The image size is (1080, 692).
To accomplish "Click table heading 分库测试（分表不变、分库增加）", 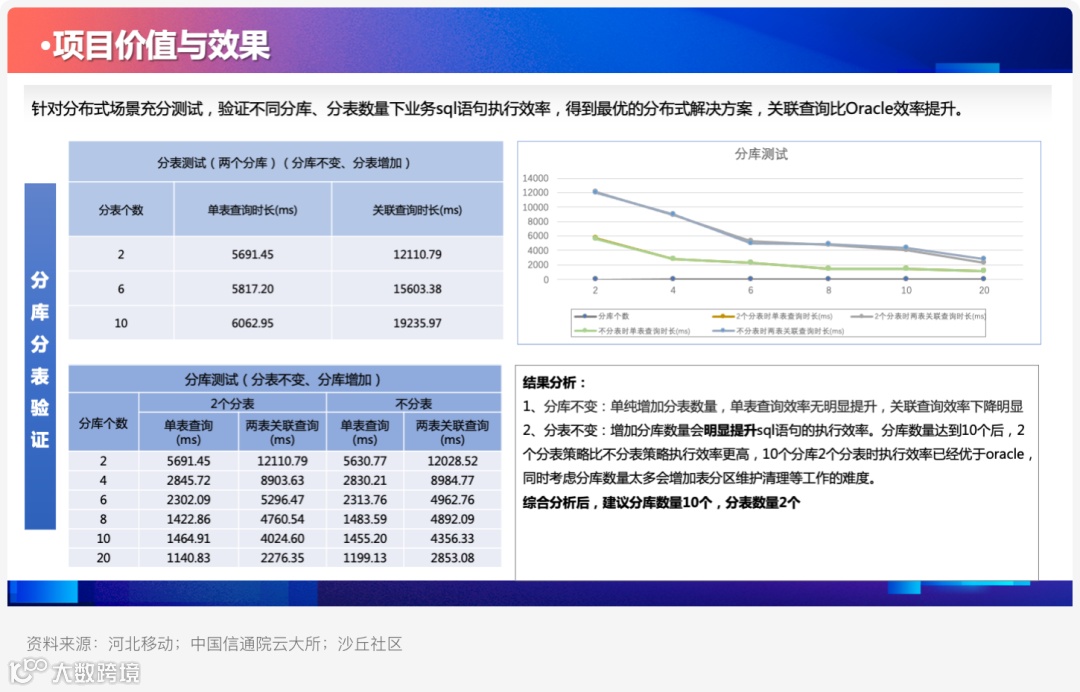I will click(283, 379).
